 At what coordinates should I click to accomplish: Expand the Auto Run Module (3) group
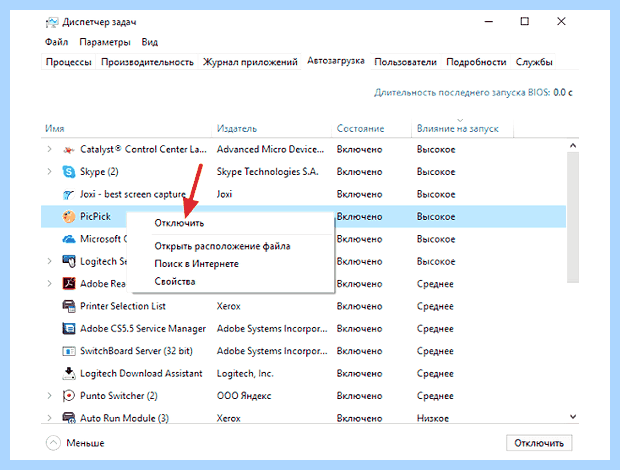tap(49, 418)
